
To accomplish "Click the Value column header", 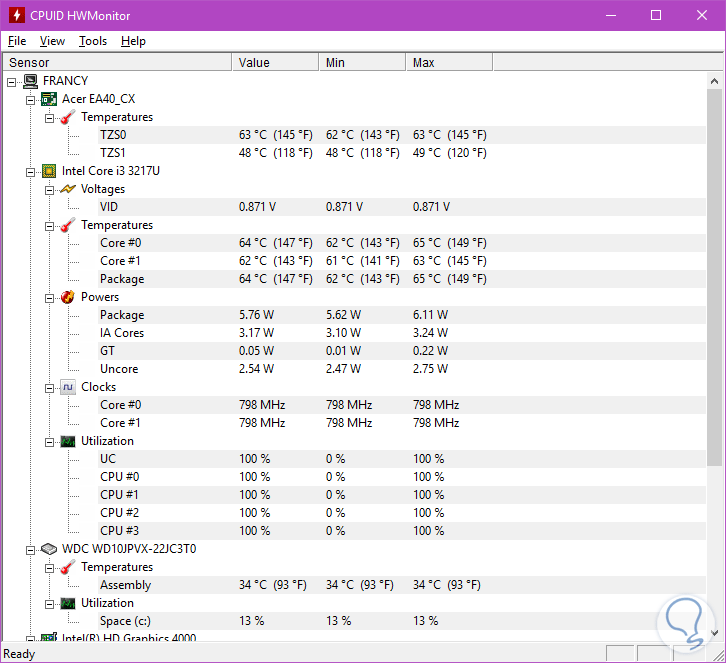I will [275, 63].
